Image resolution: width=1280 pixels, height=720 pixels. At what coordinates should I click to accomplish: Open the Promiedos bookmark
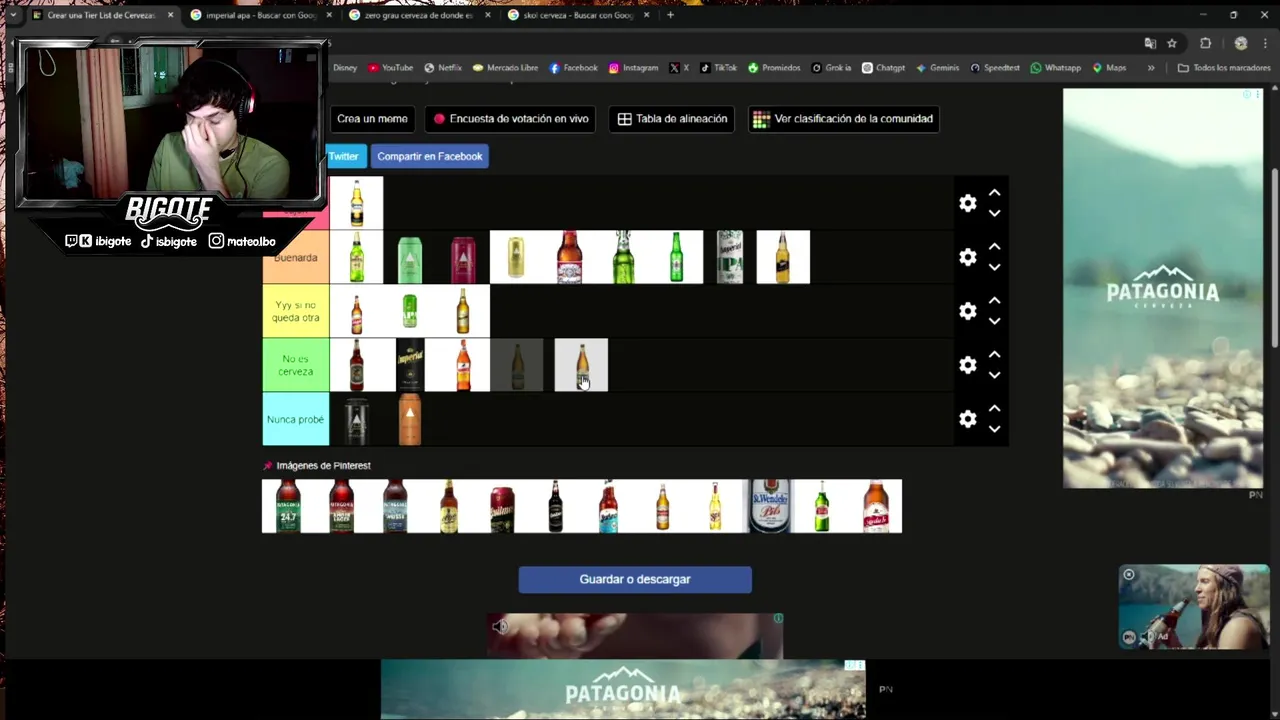pyautogui.click(x=774, y=68)
